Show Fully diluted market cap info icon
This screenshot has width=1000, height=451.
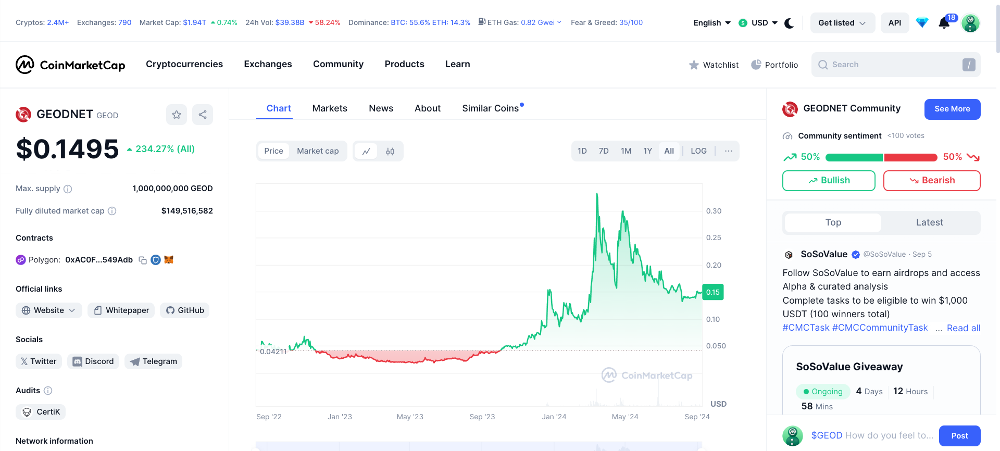point(112,211)
